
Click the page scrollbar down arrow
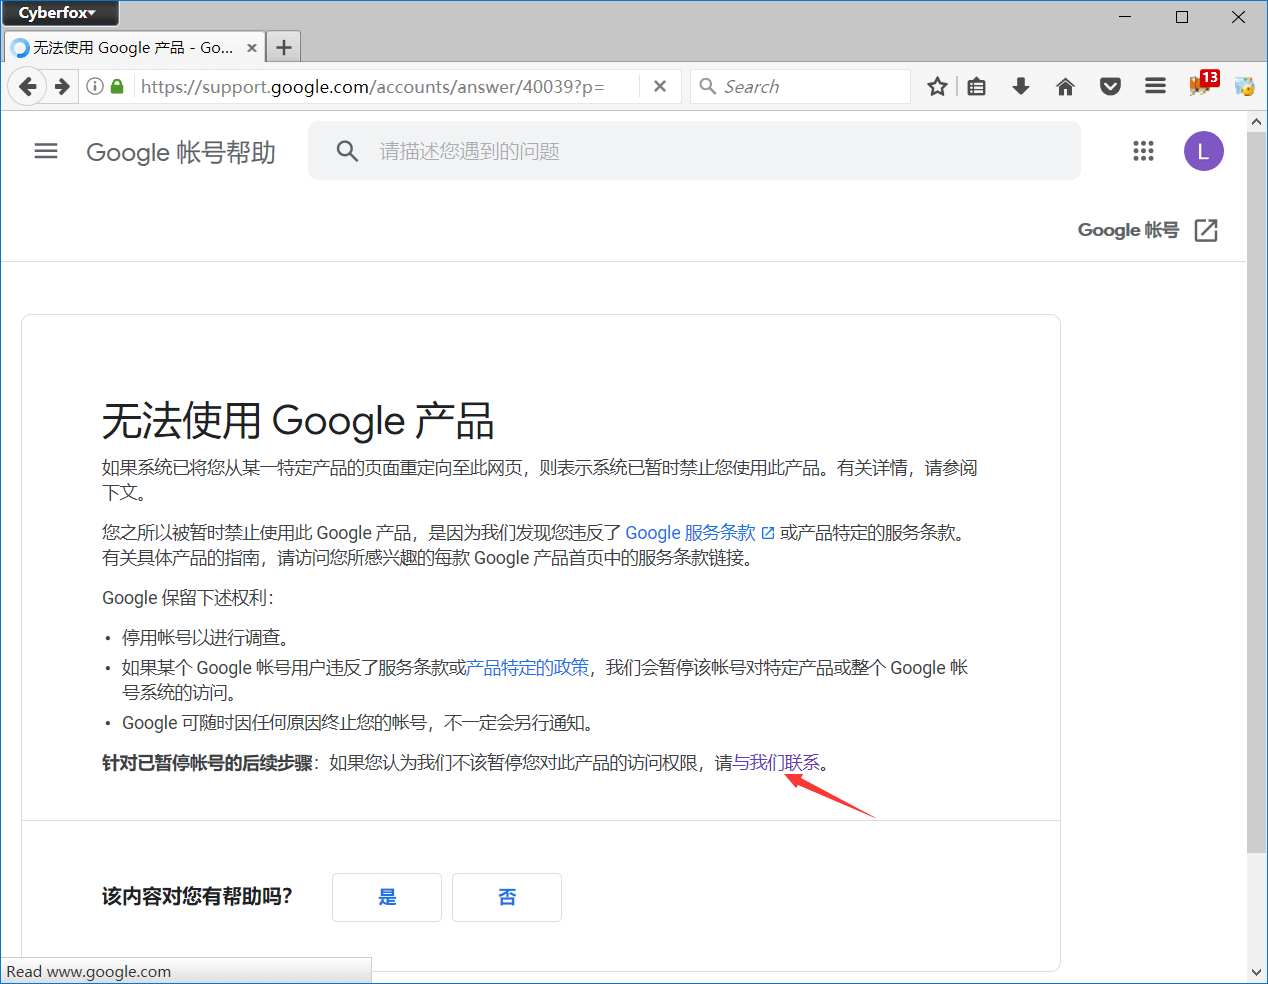pyautogui.click(x=1257, y=972)
